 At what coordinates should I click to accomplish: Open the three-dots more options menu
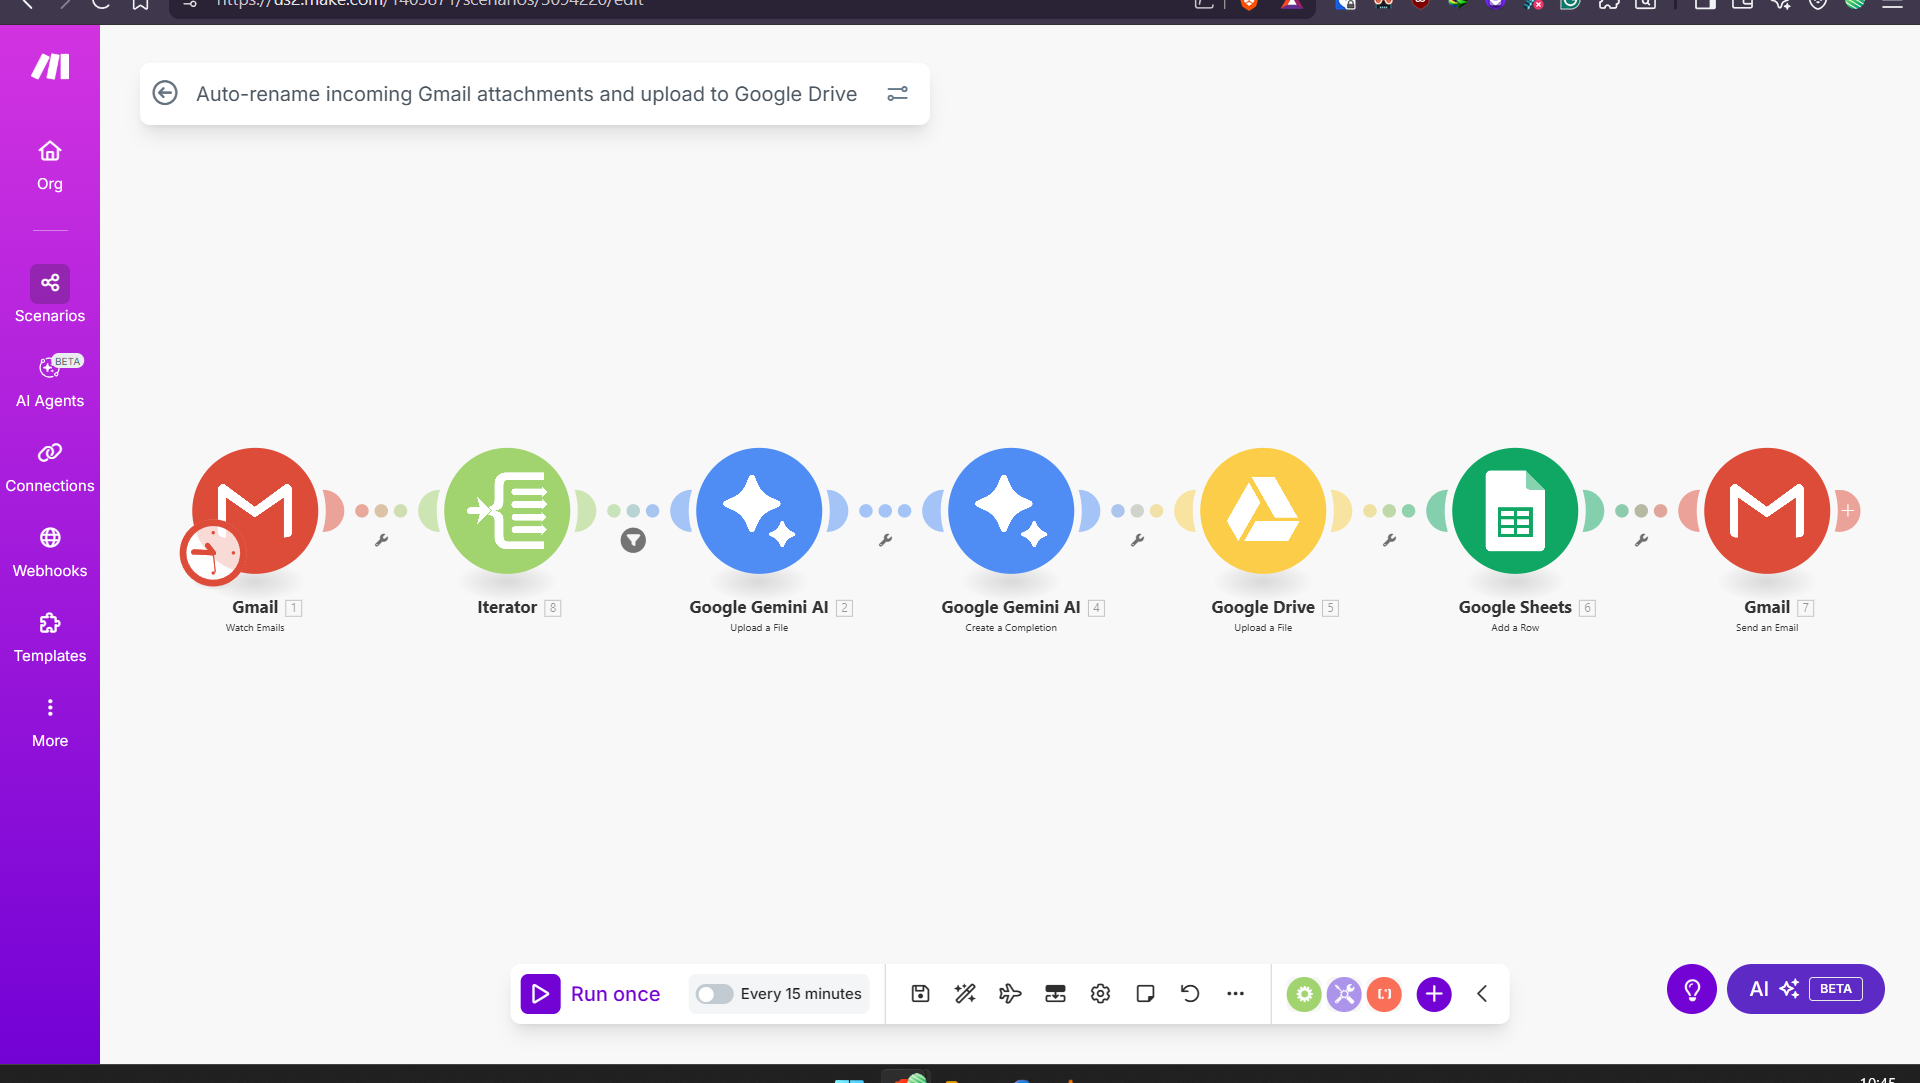1235,994
